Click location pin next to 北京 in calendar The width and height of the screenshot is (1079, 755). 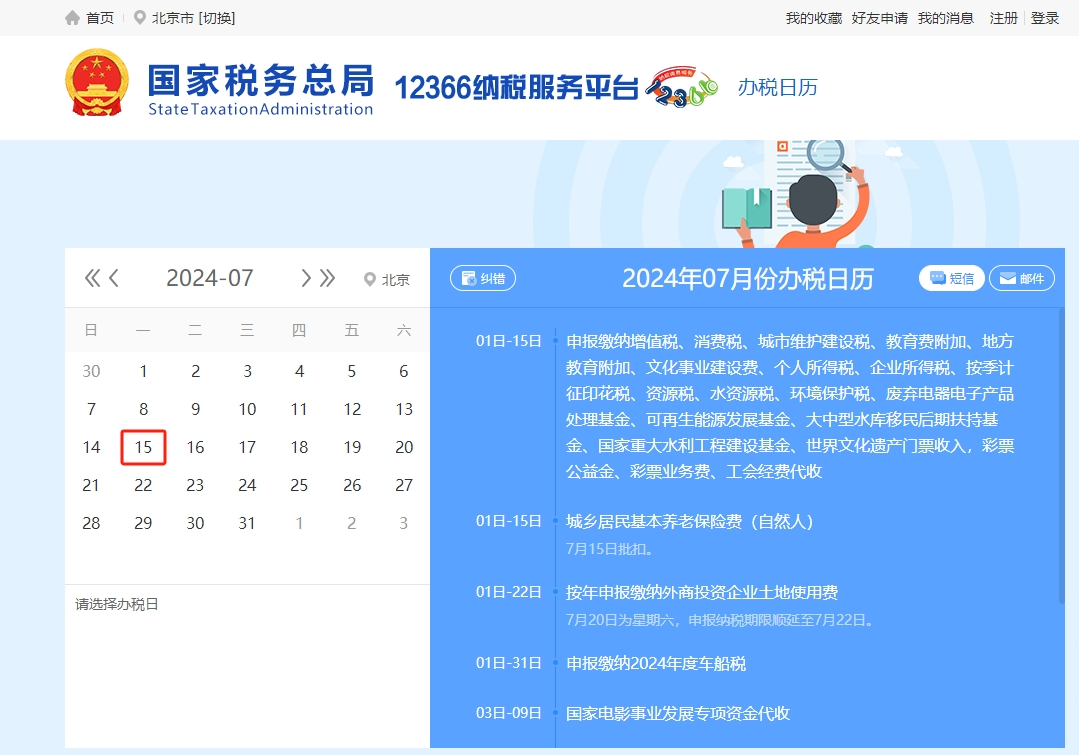[x=370, y=279]
